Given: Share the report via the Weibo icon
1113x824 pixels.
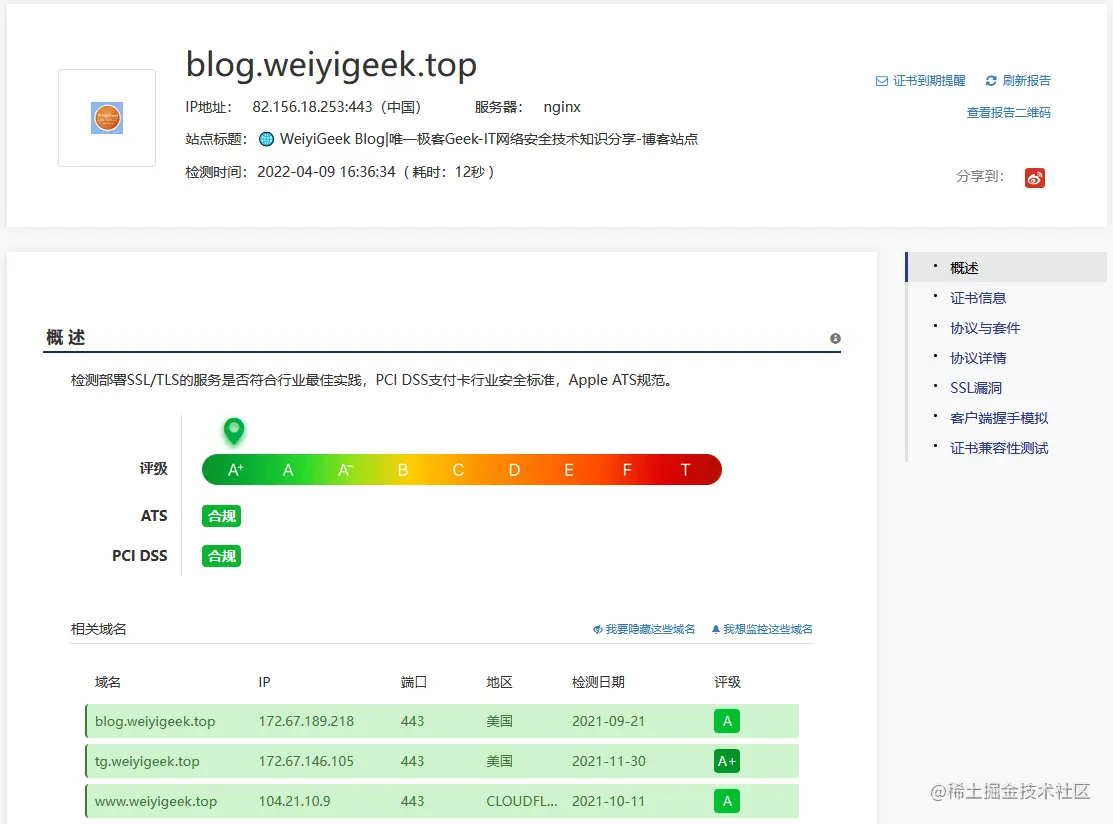Looking at the screenshot, I should pos(1035,176).
